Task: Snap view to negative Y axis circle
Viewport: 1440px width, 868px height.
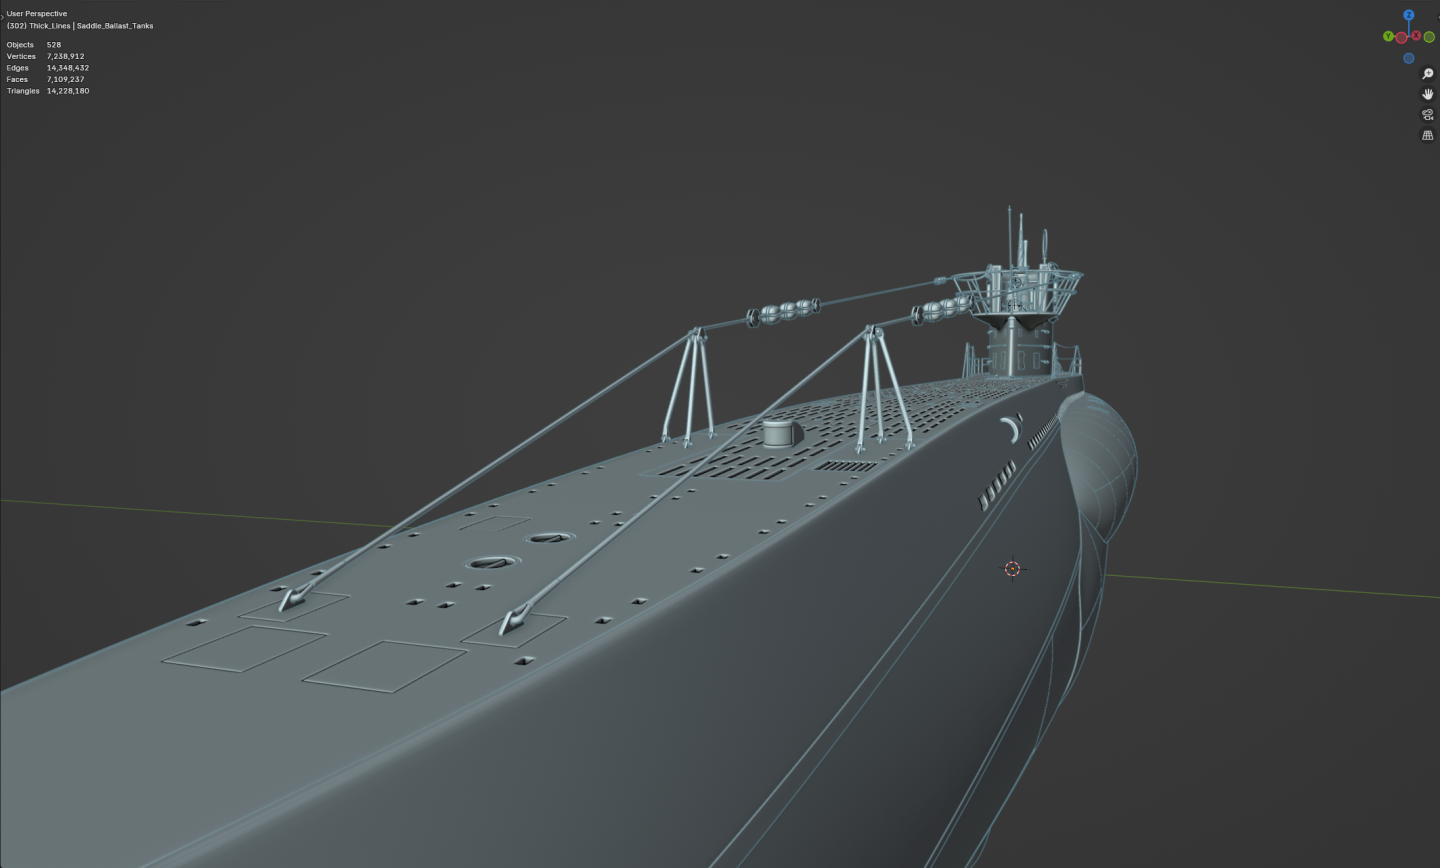Action: point(1429,37)
